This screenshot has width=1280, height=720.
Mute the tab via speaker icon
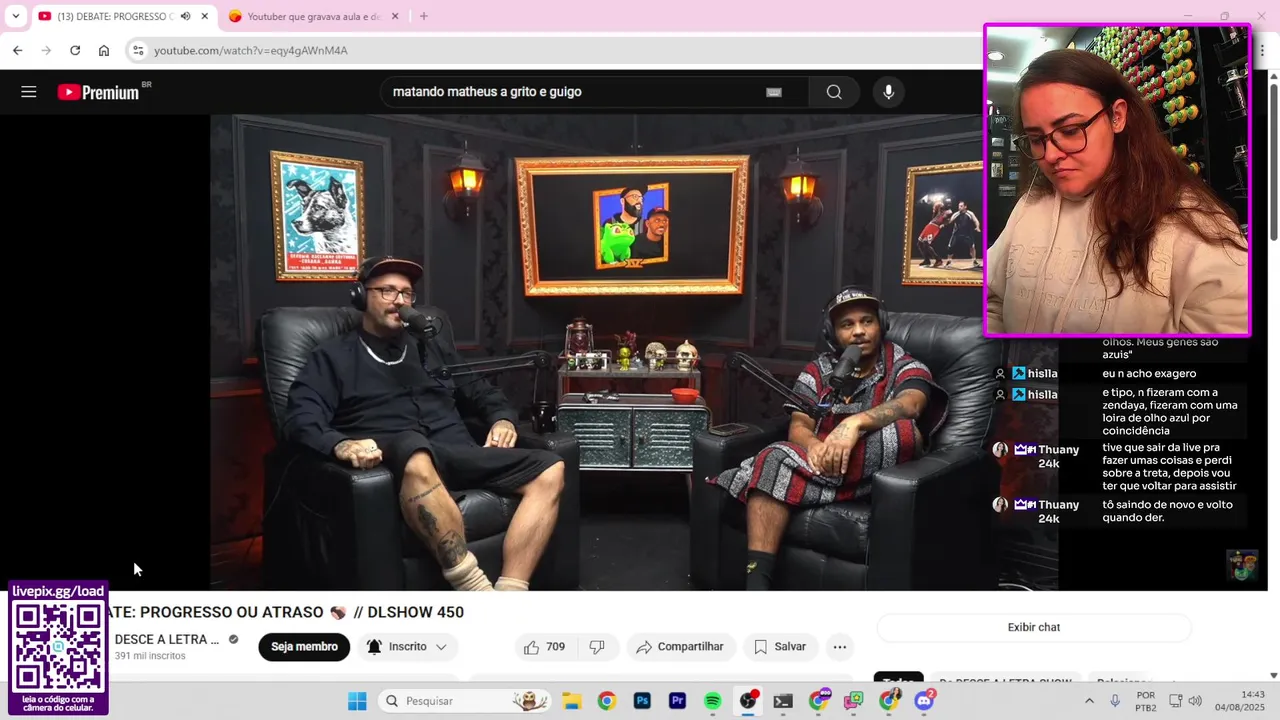tap(185, 16)
